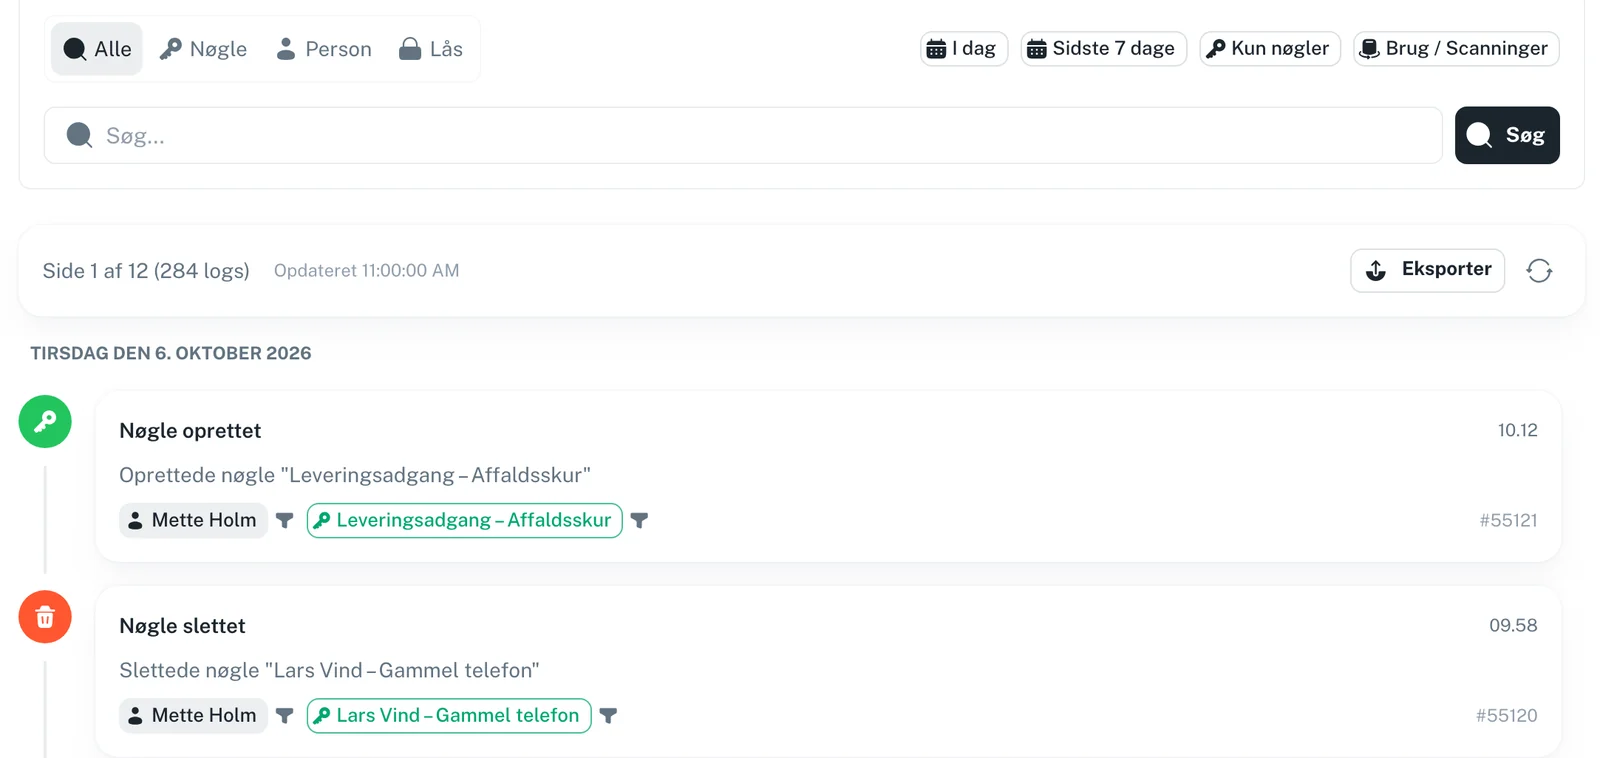
Task: Filter by Lars Vind – Gammel telefon key
Action: [608, 715]
